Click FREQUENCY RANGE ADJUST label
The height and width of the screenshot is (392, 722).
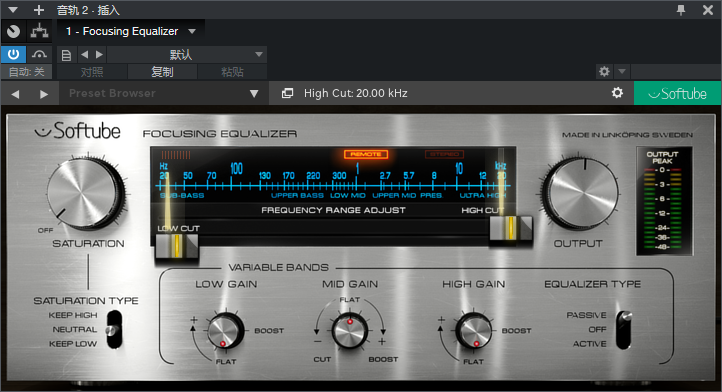333,210
